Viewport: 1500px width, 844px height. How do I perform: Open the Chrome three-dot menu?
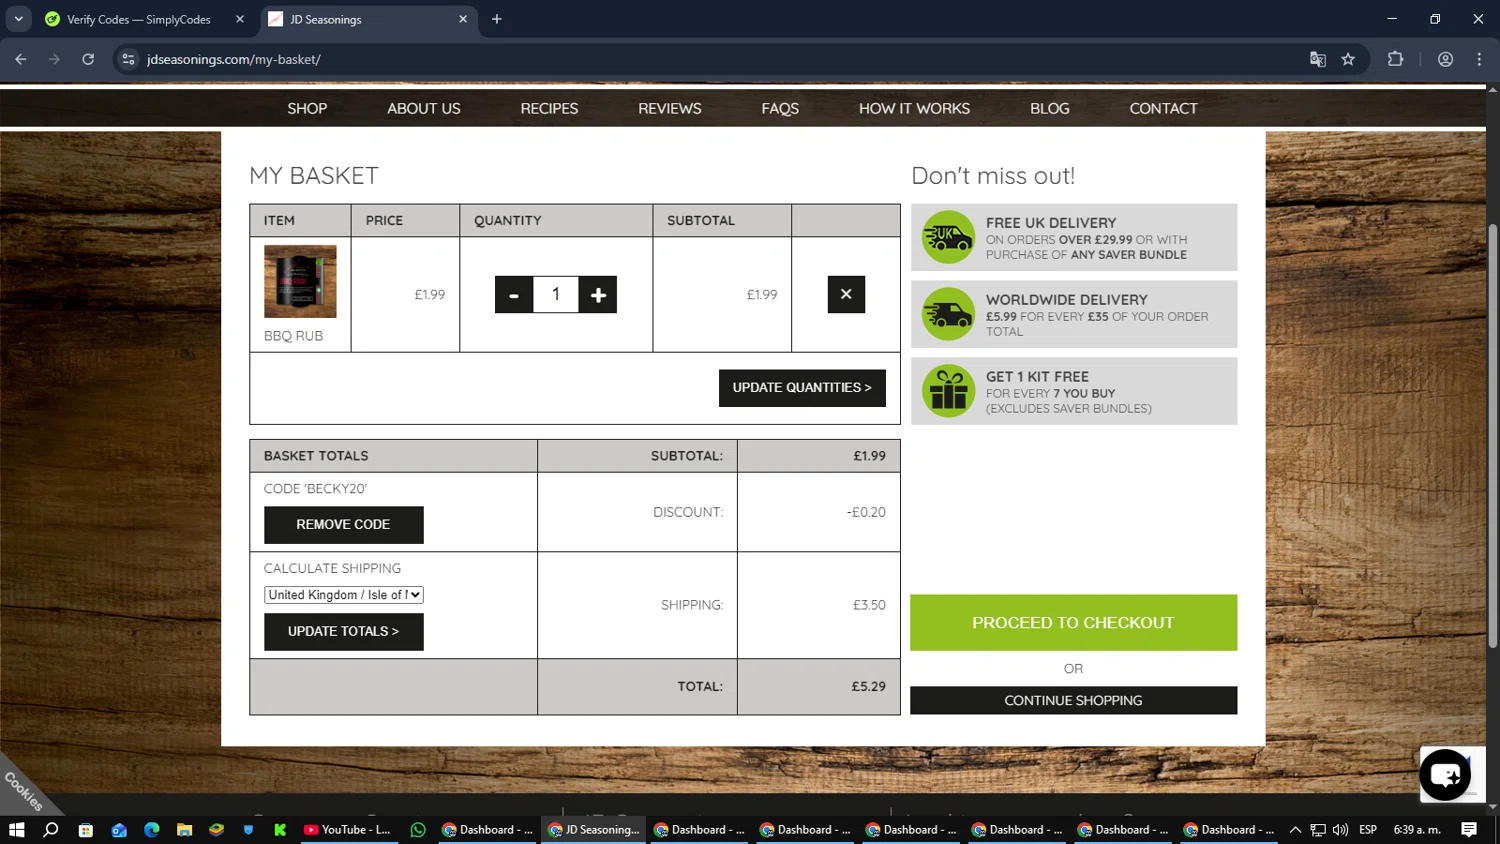(x=1479, y=59)
